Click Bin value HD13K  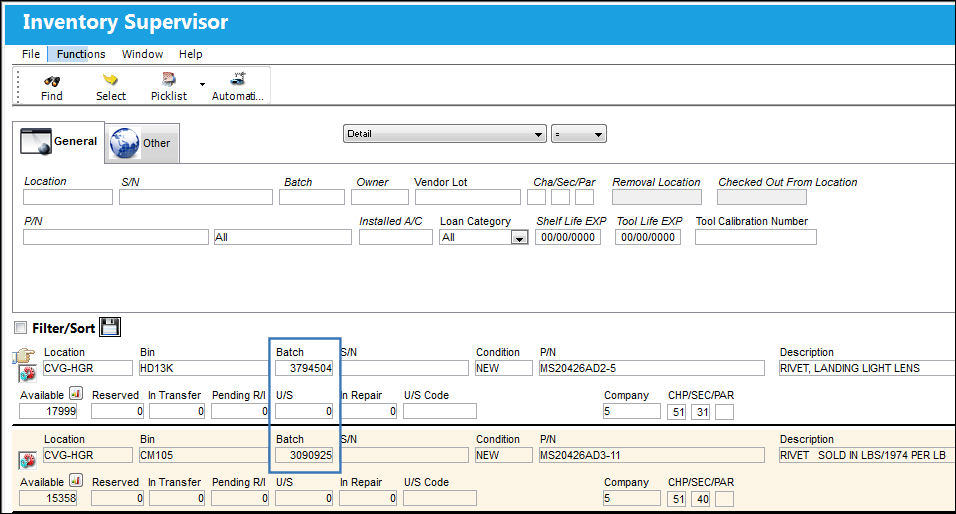(x=203, y=368)
